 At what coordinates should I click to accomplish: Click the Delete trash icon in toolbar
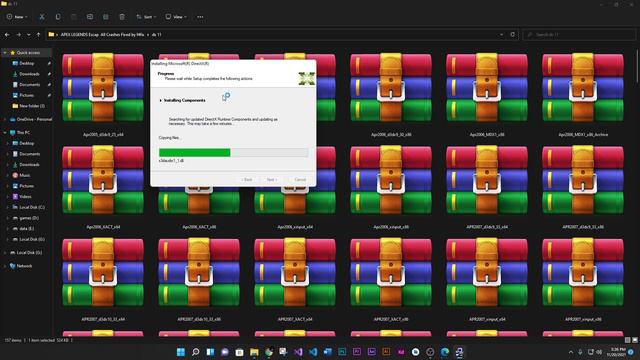coord(122,17)
